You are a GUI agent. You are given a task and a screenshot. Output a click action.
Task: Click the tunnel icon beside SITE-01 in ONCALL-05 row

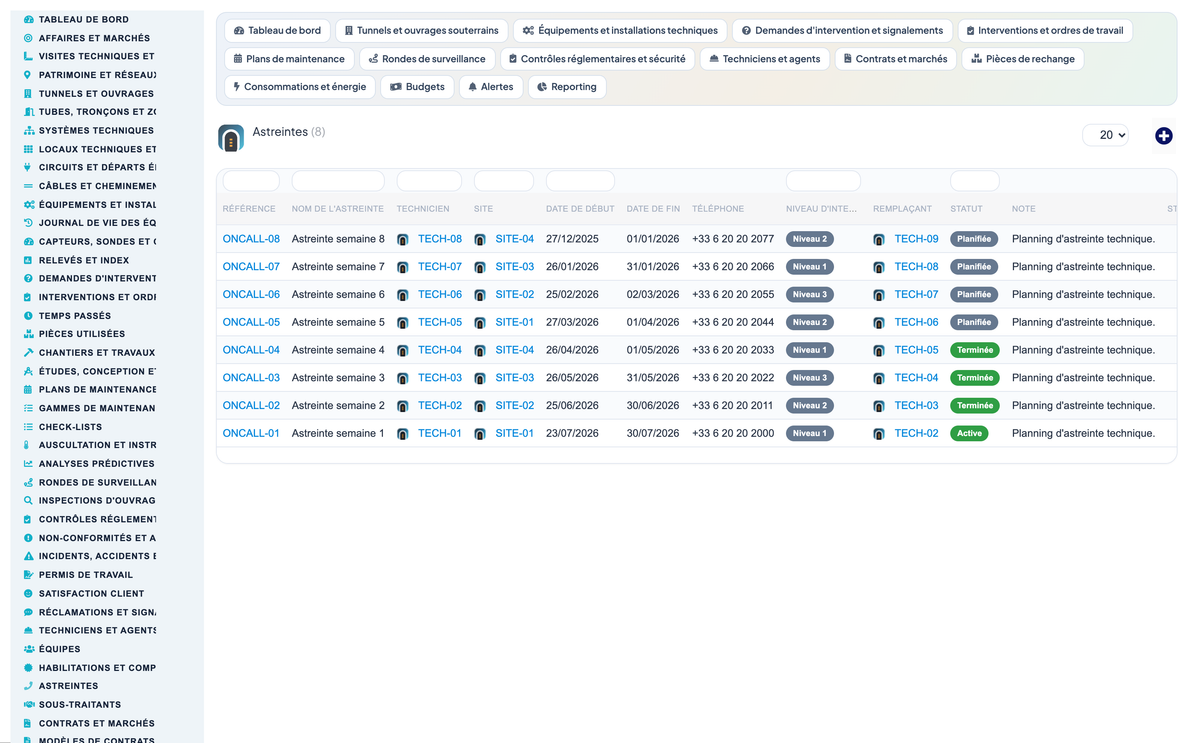click(480, 323)
